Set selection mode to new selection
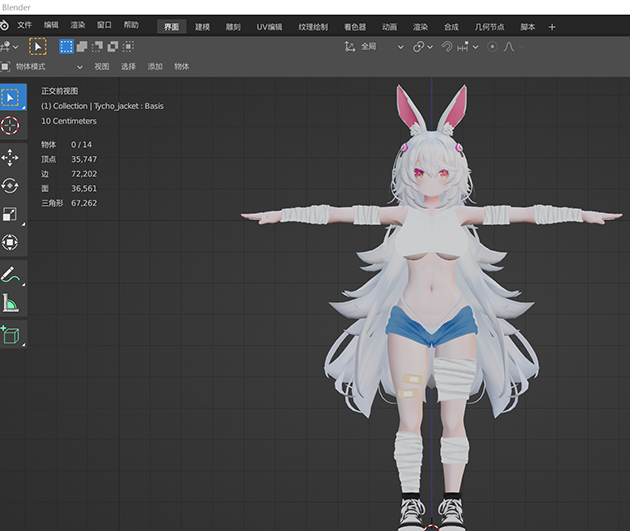The height and width of the screenshot is (531, 630). (x=66, y=47)
